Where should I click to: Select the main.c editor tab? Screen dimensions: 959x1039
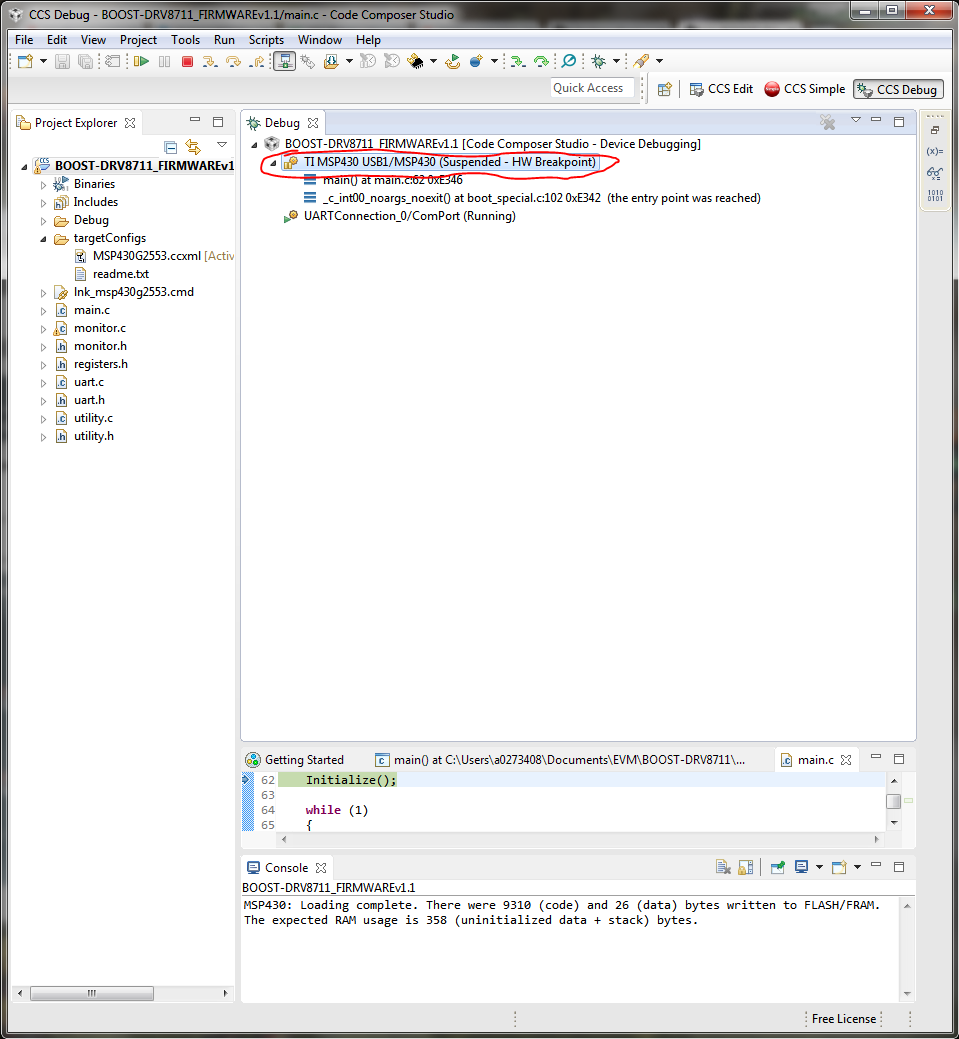tap(816, 760)
